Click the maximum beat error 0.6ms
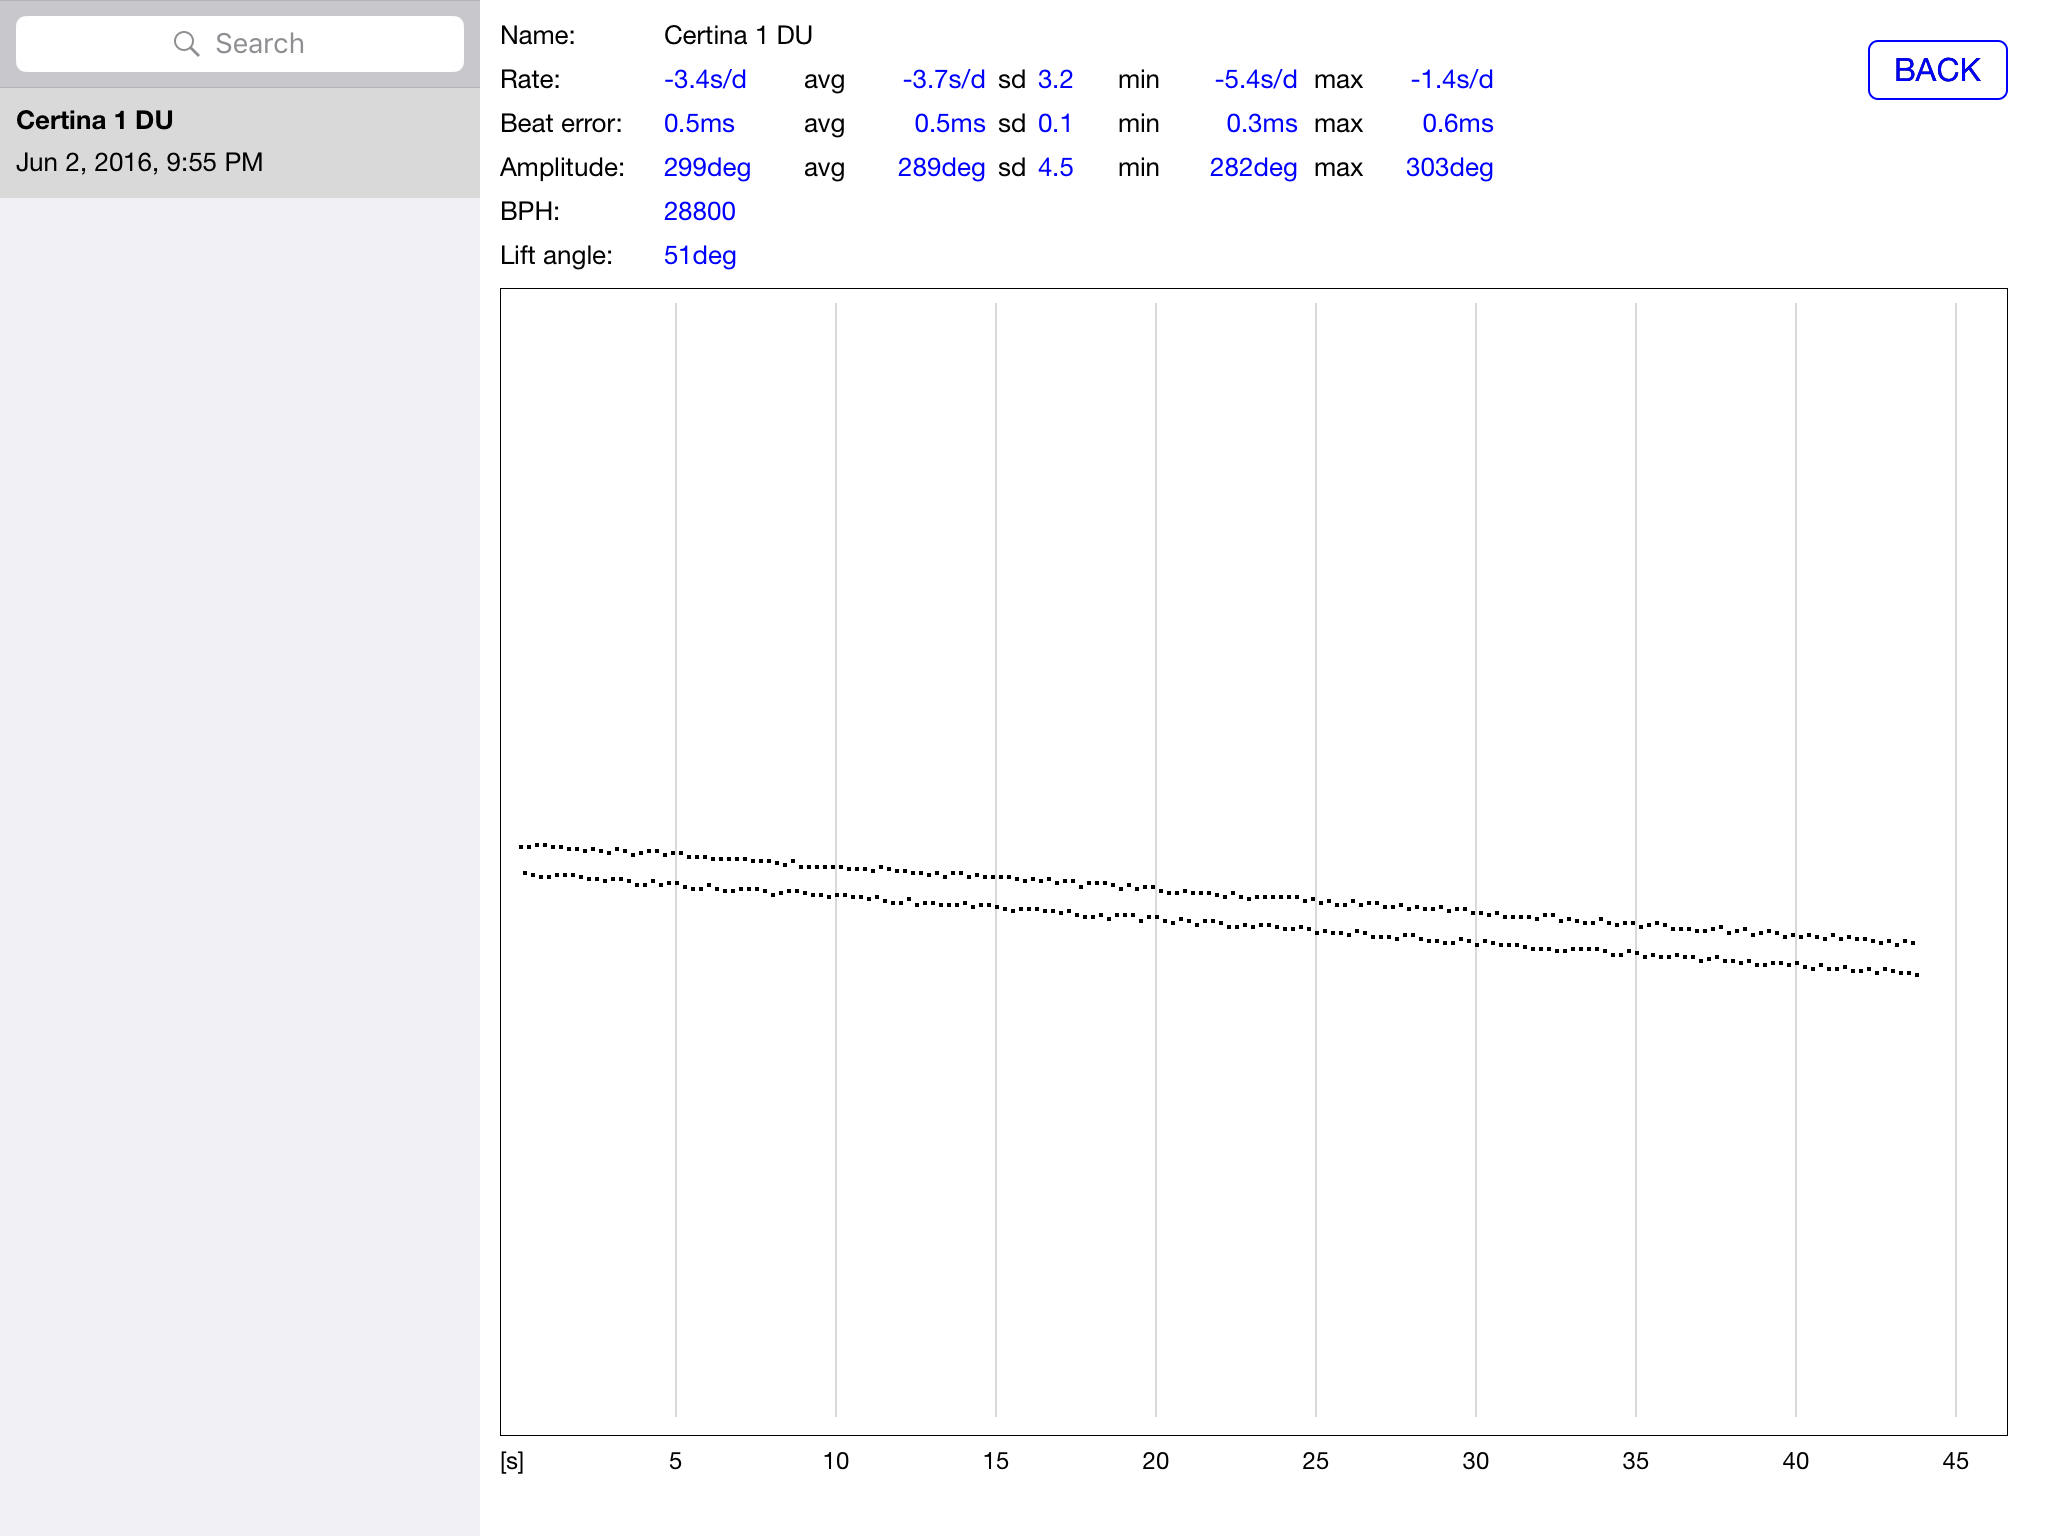This screenshot has height=1536, width=2048. coord(1458,123)
